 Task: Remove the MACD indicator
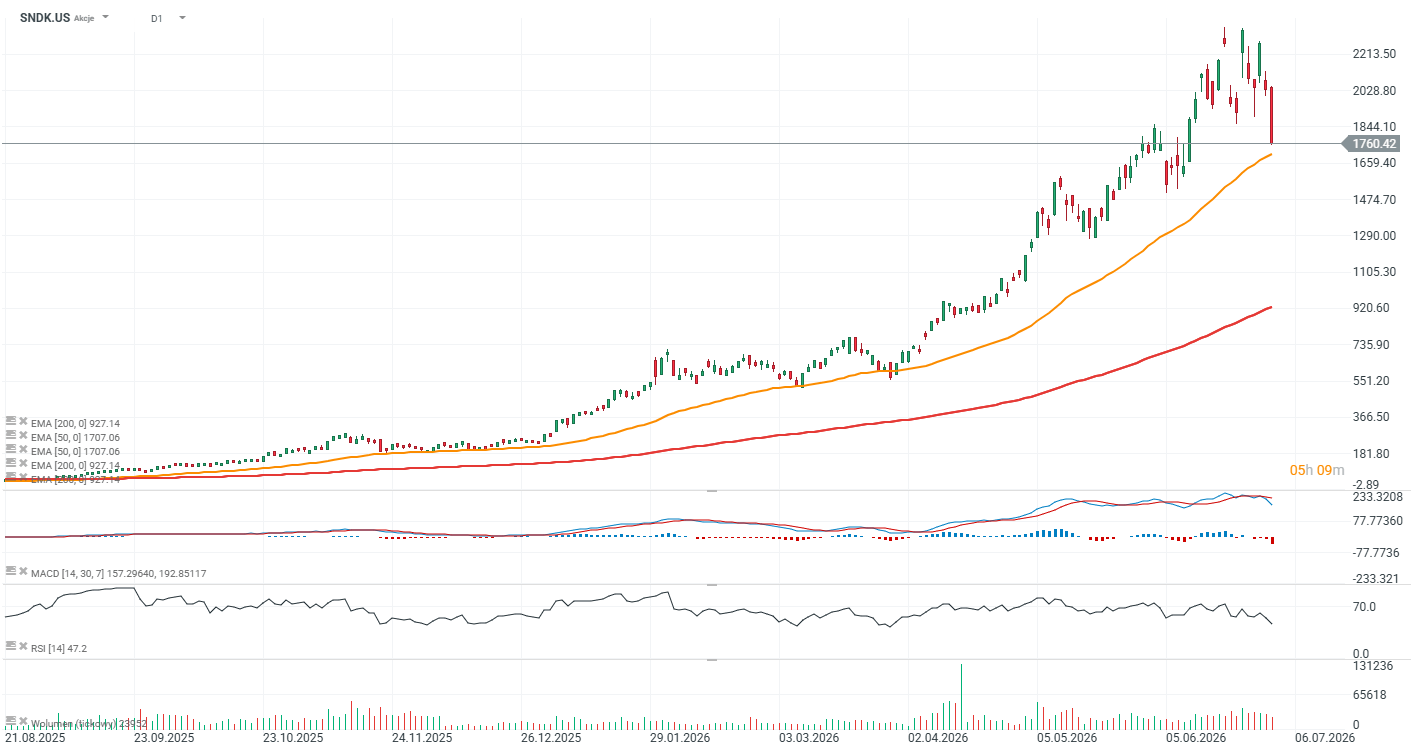point(22,571)
